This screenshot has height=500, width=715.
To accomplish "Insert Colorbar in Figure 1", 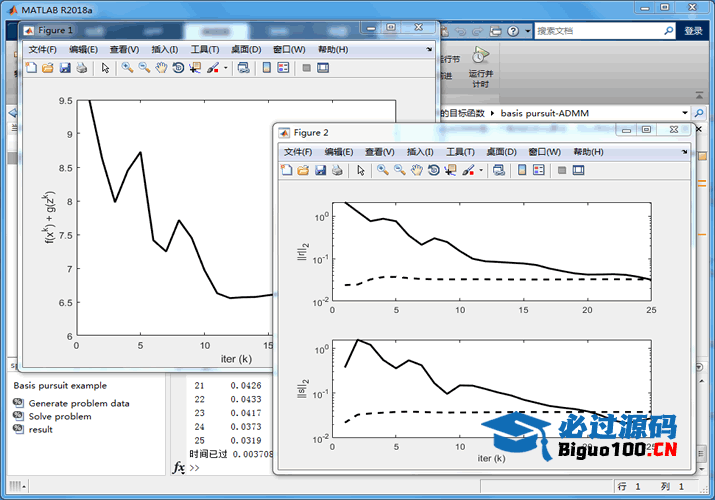I will pyautogui.click(x=267, y=68).
